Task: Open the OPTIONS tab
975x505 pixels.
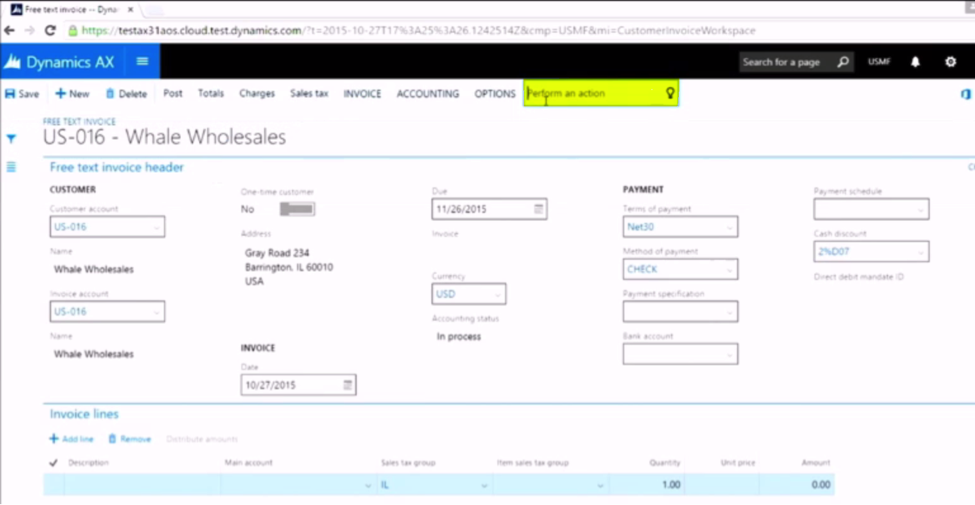Action: coord(495,94)
